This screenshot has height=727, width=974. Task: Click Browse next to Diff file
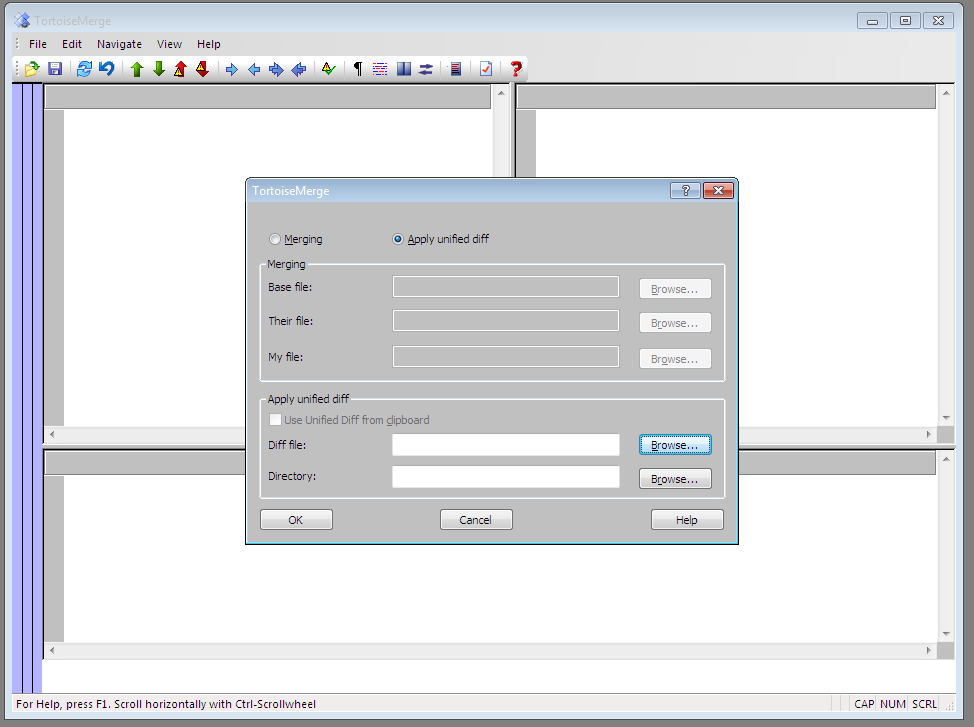pyautogui.click(x=675, y=445)
